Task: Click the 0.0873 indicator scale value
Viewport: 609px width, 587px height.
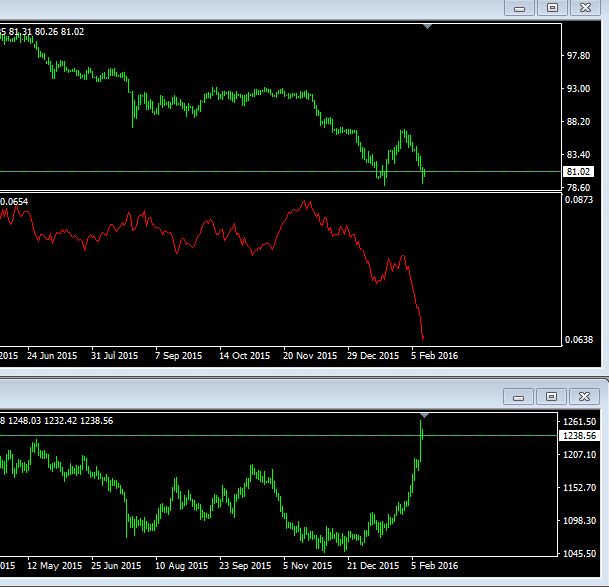Action: [579, 201]
